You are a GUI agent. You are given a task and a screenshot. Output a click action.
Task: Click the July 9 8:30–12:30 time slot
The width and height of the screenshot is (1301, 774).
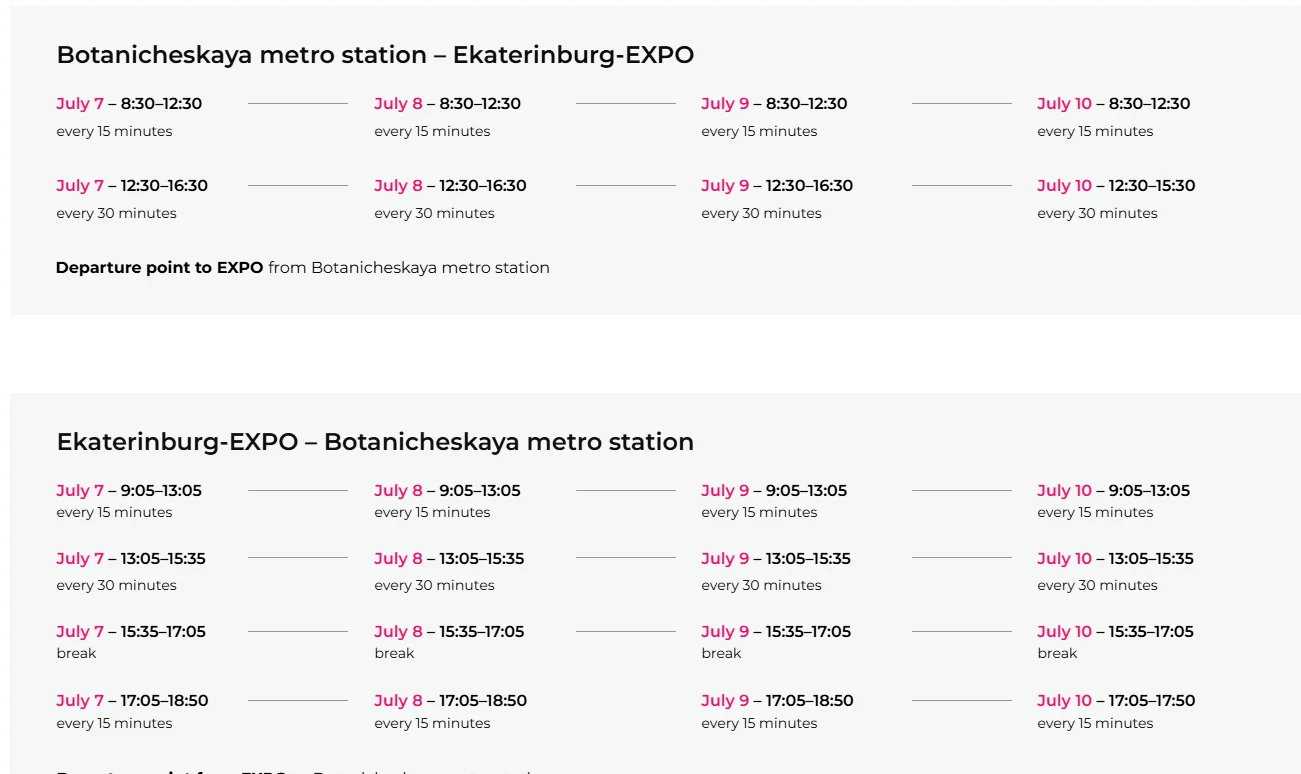[774, 104]
